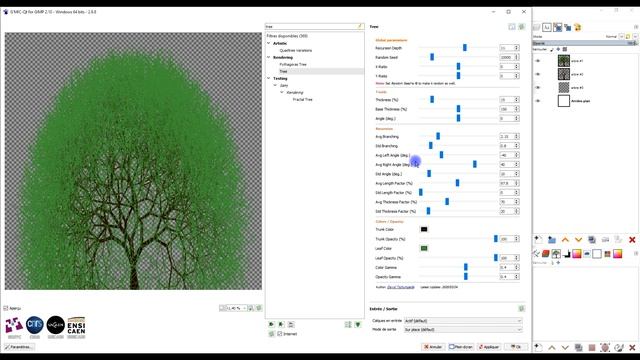The width and height of the screenshot is (640, 360).
Task: Click the green selection mode icon below filter list
Action: pos(358,324)
